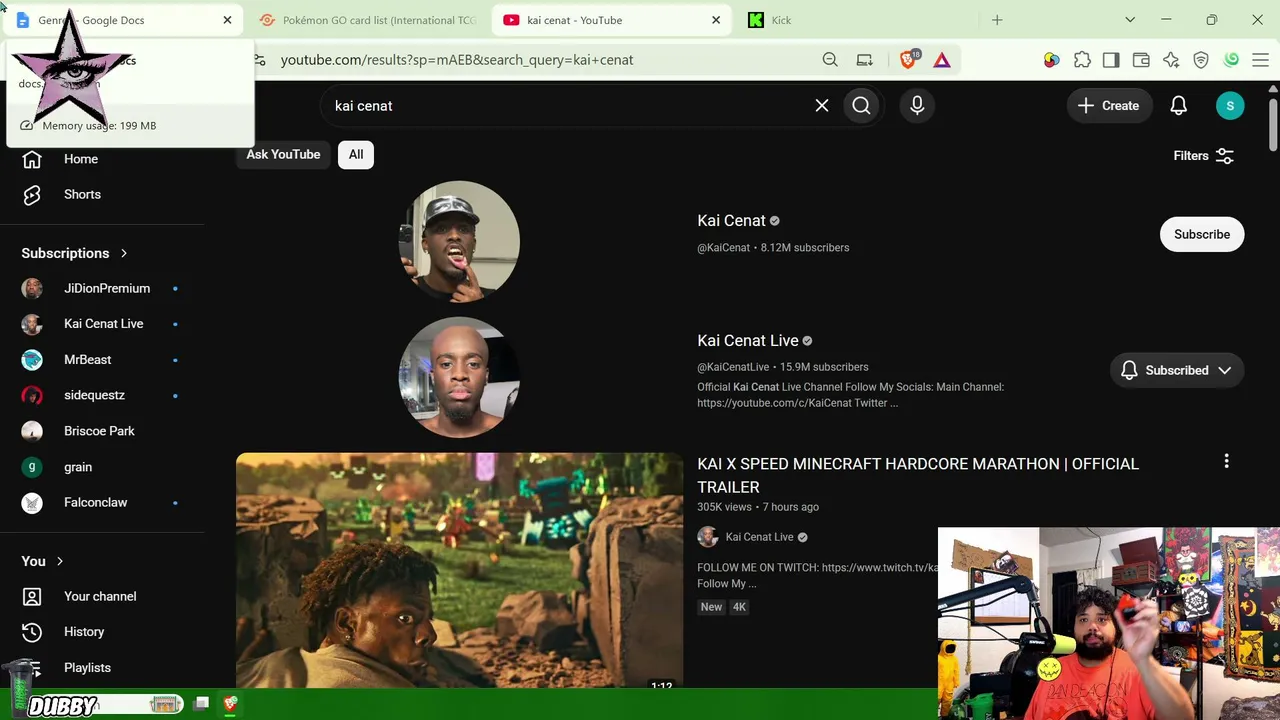The width and height of the screenshot is (1280, 720).
Task: Click the "305K views" text
Action: [724, 507]
